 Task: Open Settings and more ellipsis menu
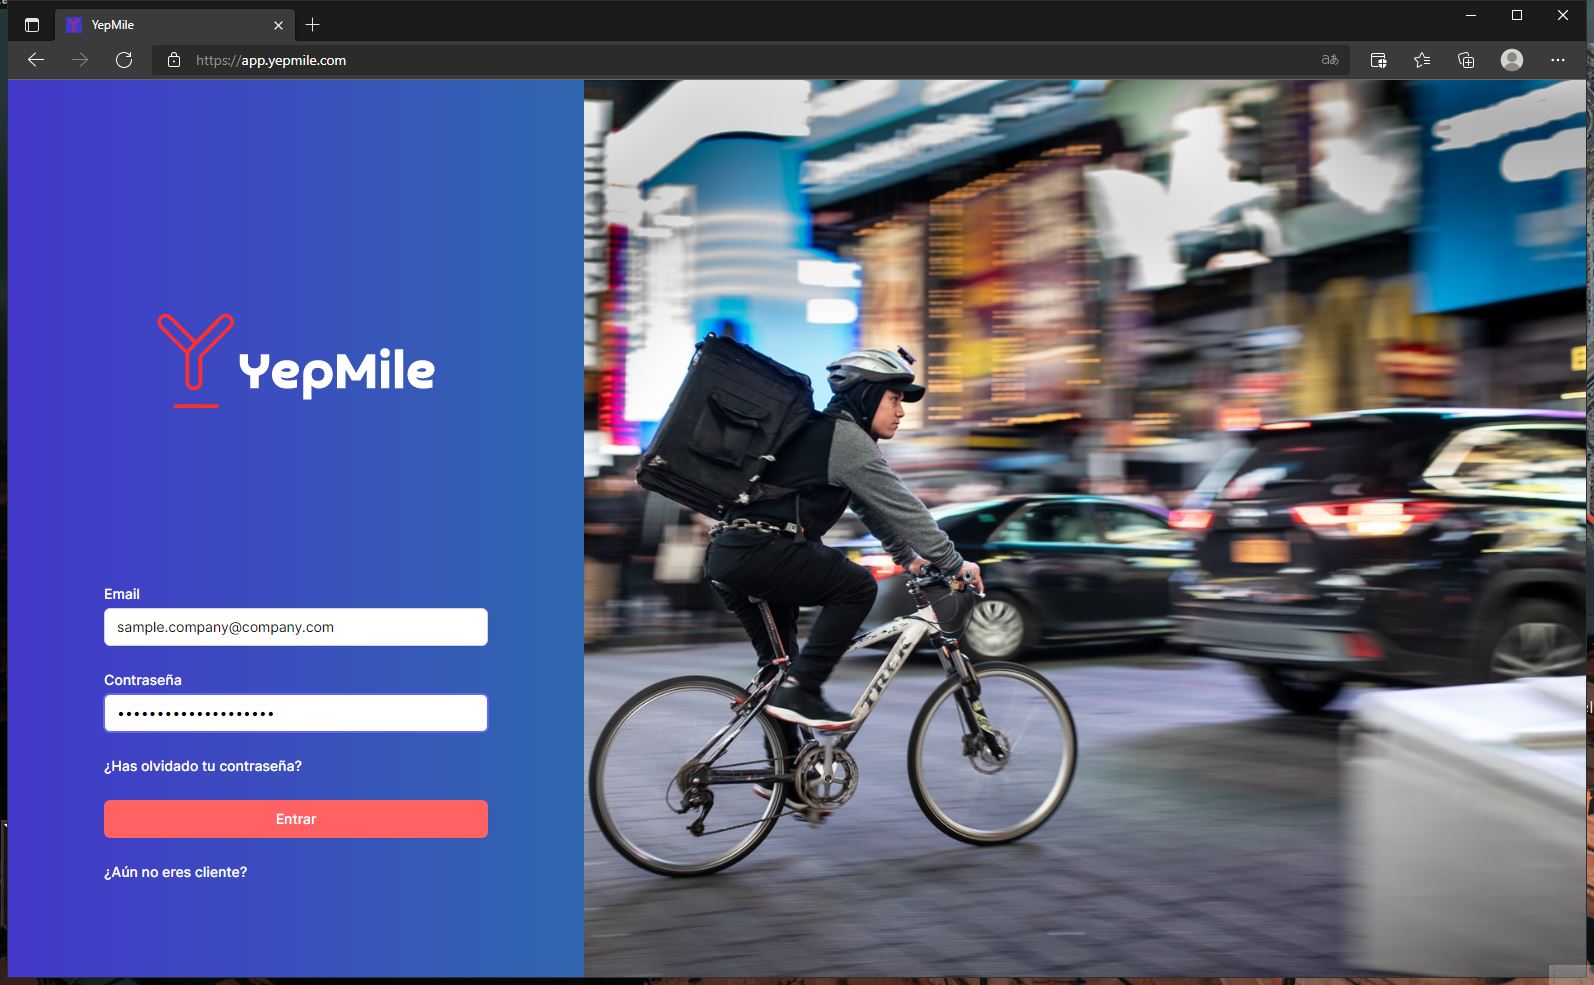point(1557,60)
